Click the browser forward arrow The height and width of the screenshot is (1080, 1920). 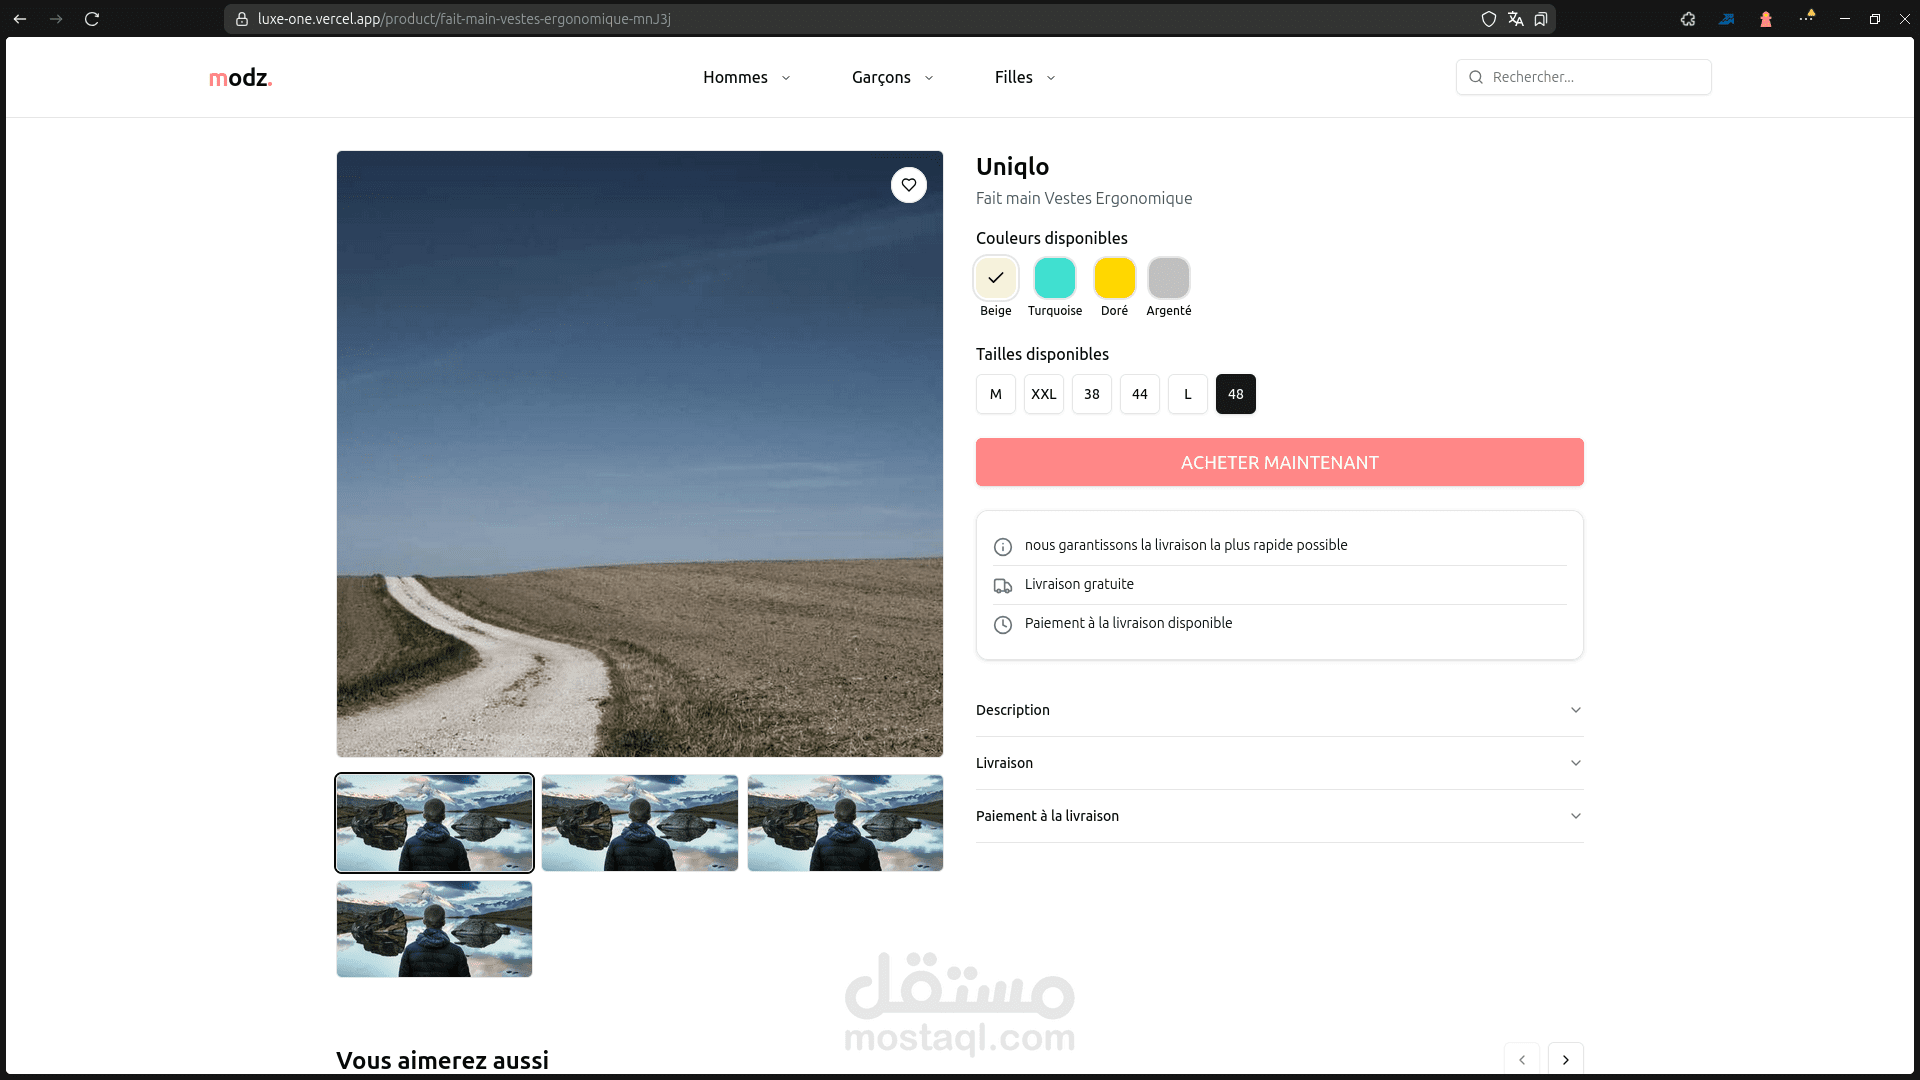coord(56,19)
